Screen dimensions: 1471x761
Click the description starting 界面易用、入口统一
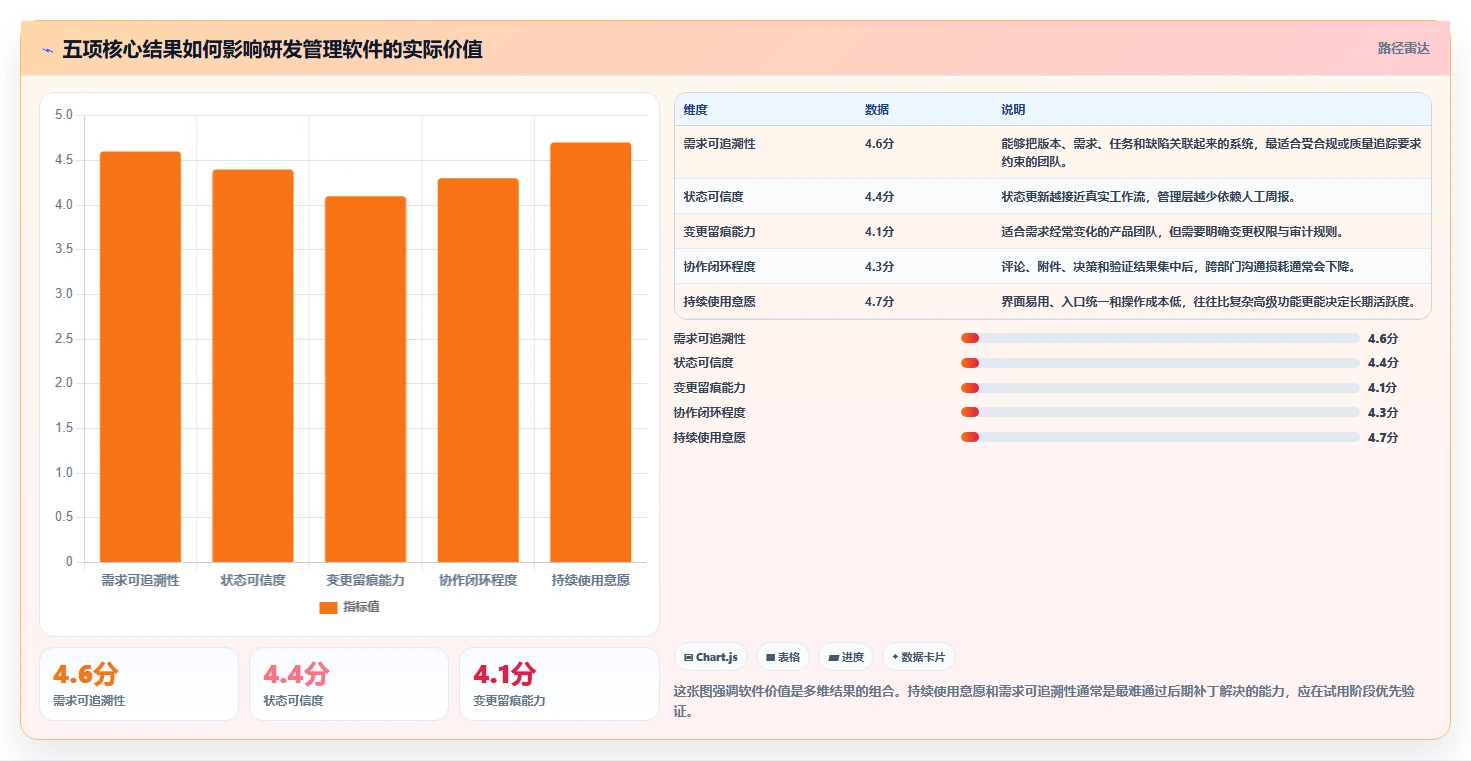click(1209, 302)
